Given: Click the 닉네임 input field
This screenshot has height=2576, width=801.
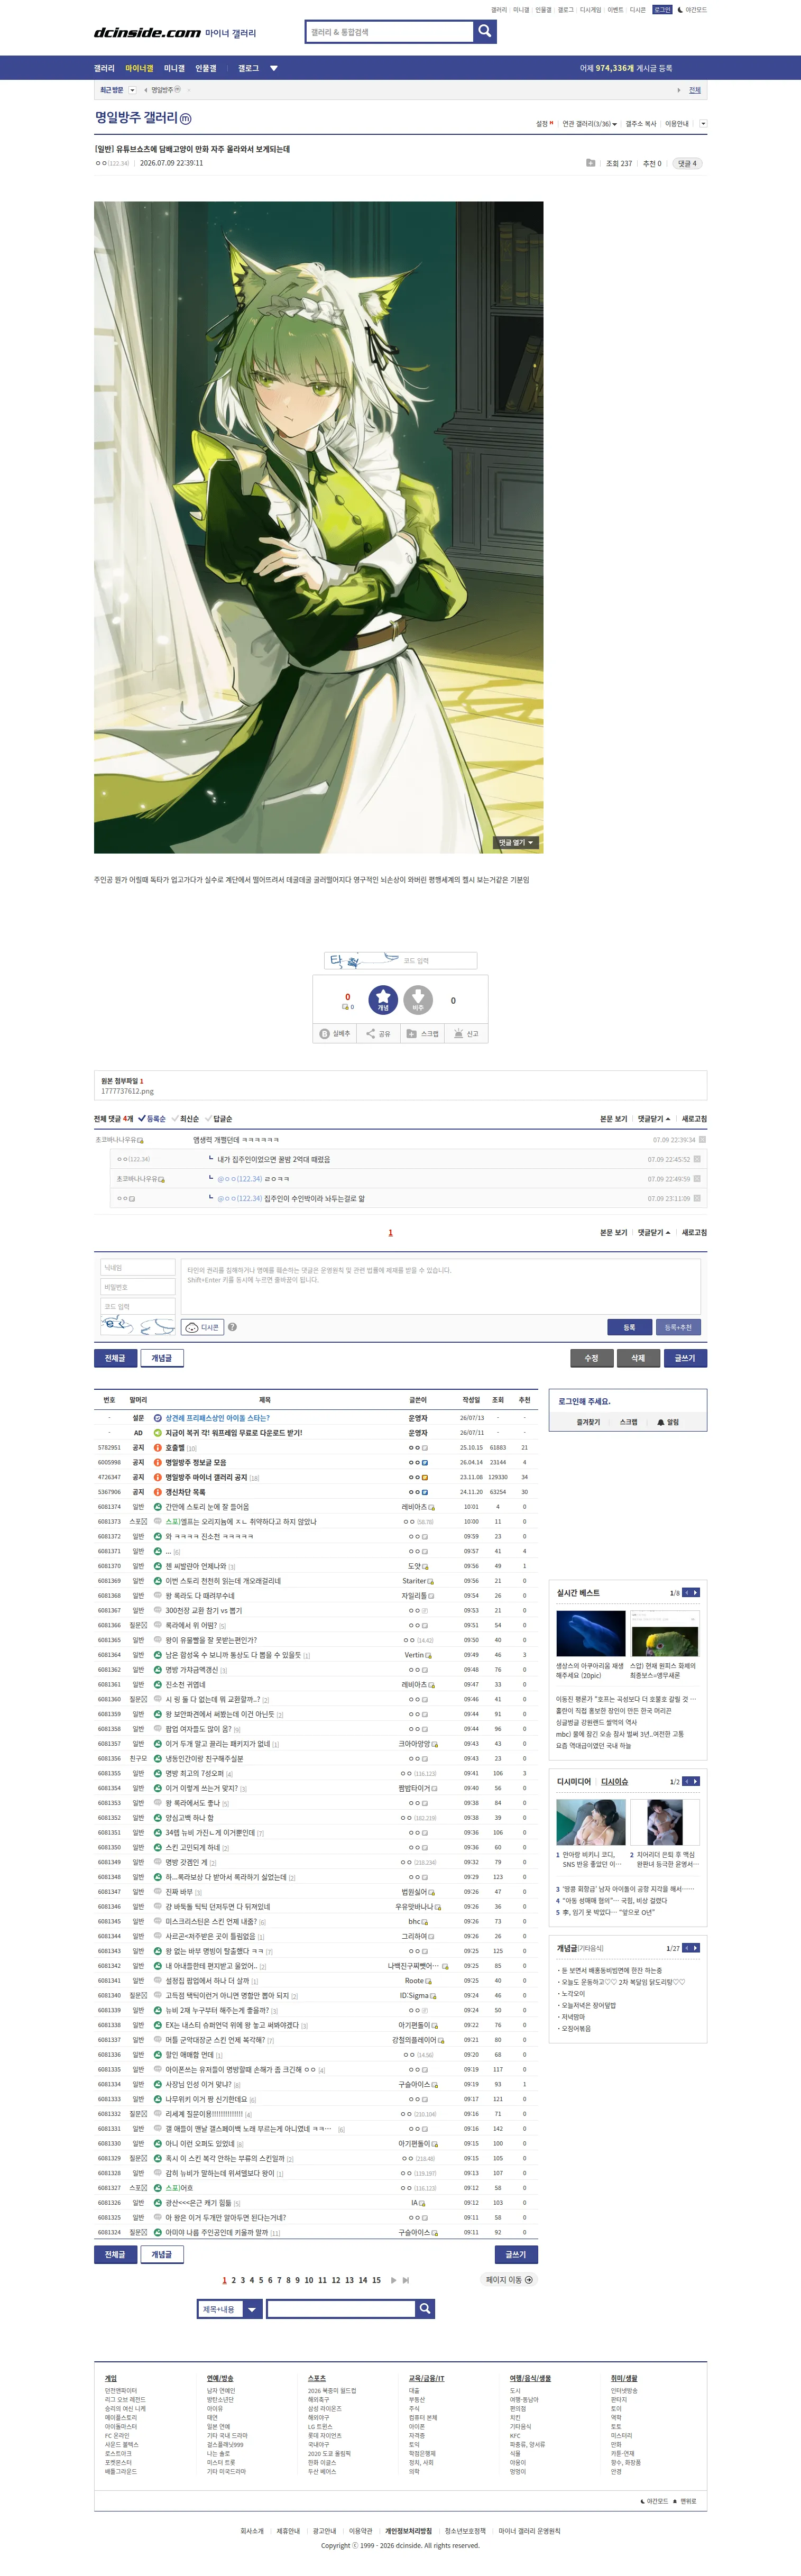Looking at the screenshot, I should [x=137, y=1267].
